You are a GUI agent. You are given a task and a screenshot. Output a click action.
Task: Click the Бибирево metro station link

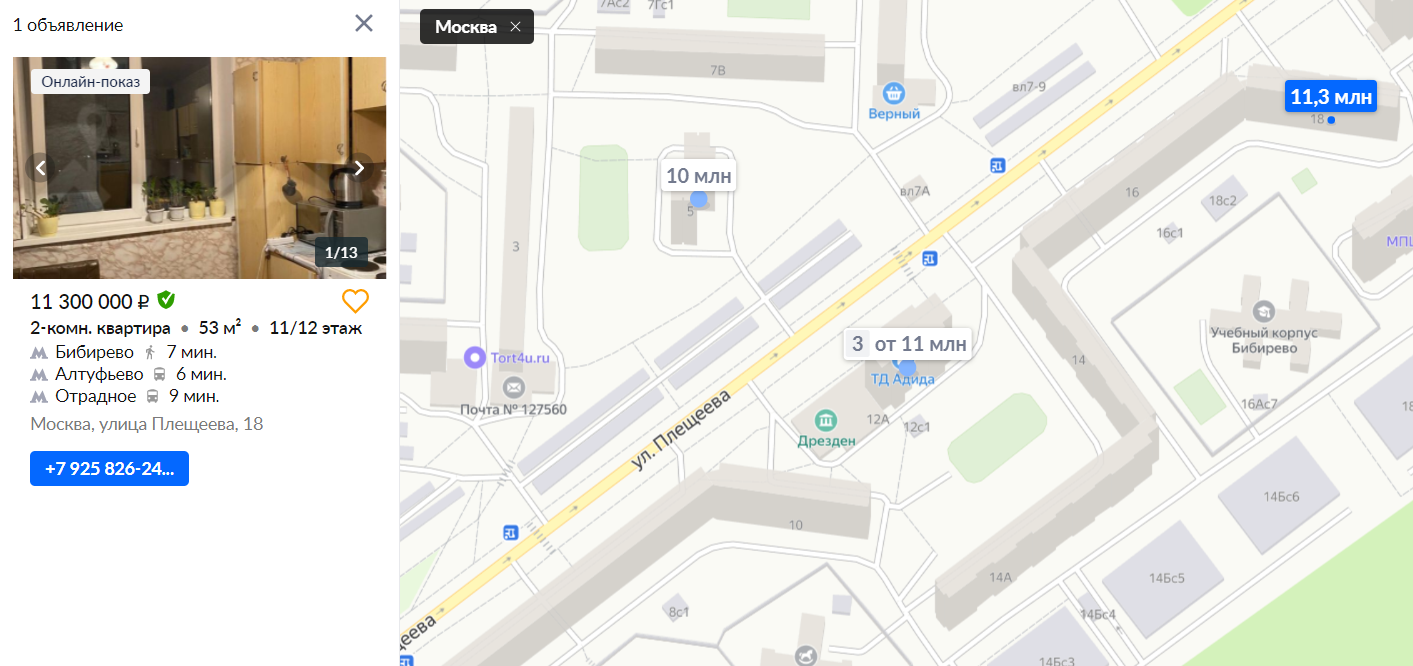click(x=95, y=352)
